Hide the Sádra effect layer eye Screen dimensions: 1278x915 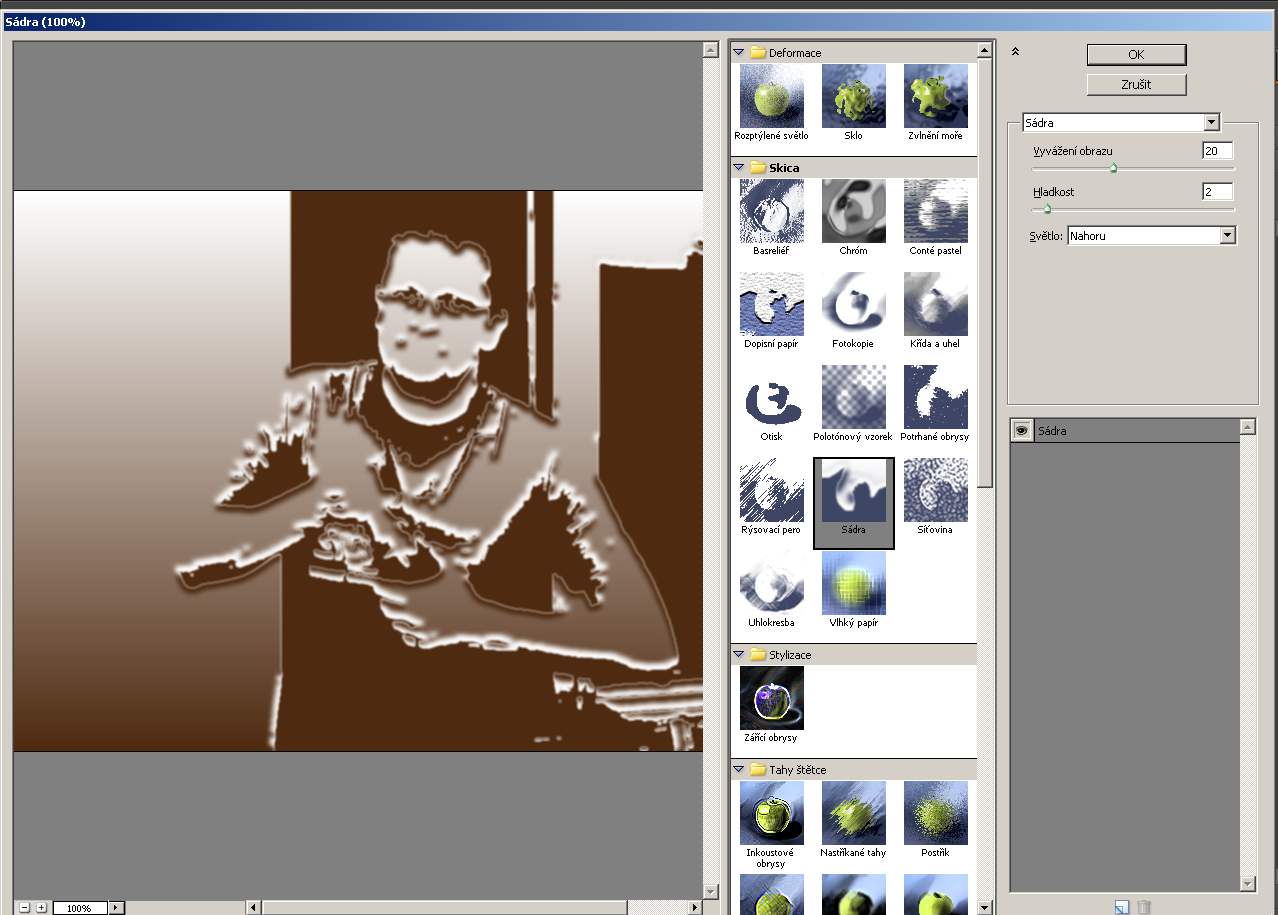tap(1021, 430)
